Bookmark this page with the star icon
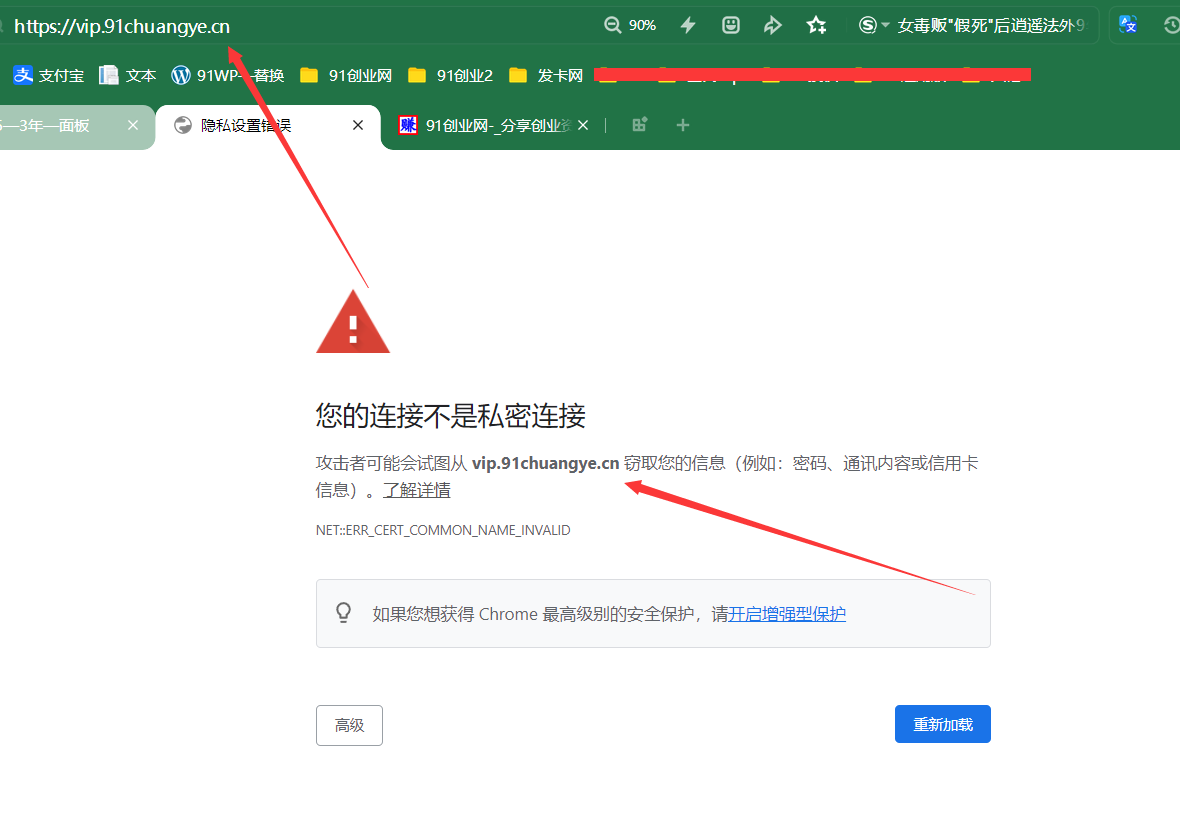The image size is (1180, 821). (817, 25)
